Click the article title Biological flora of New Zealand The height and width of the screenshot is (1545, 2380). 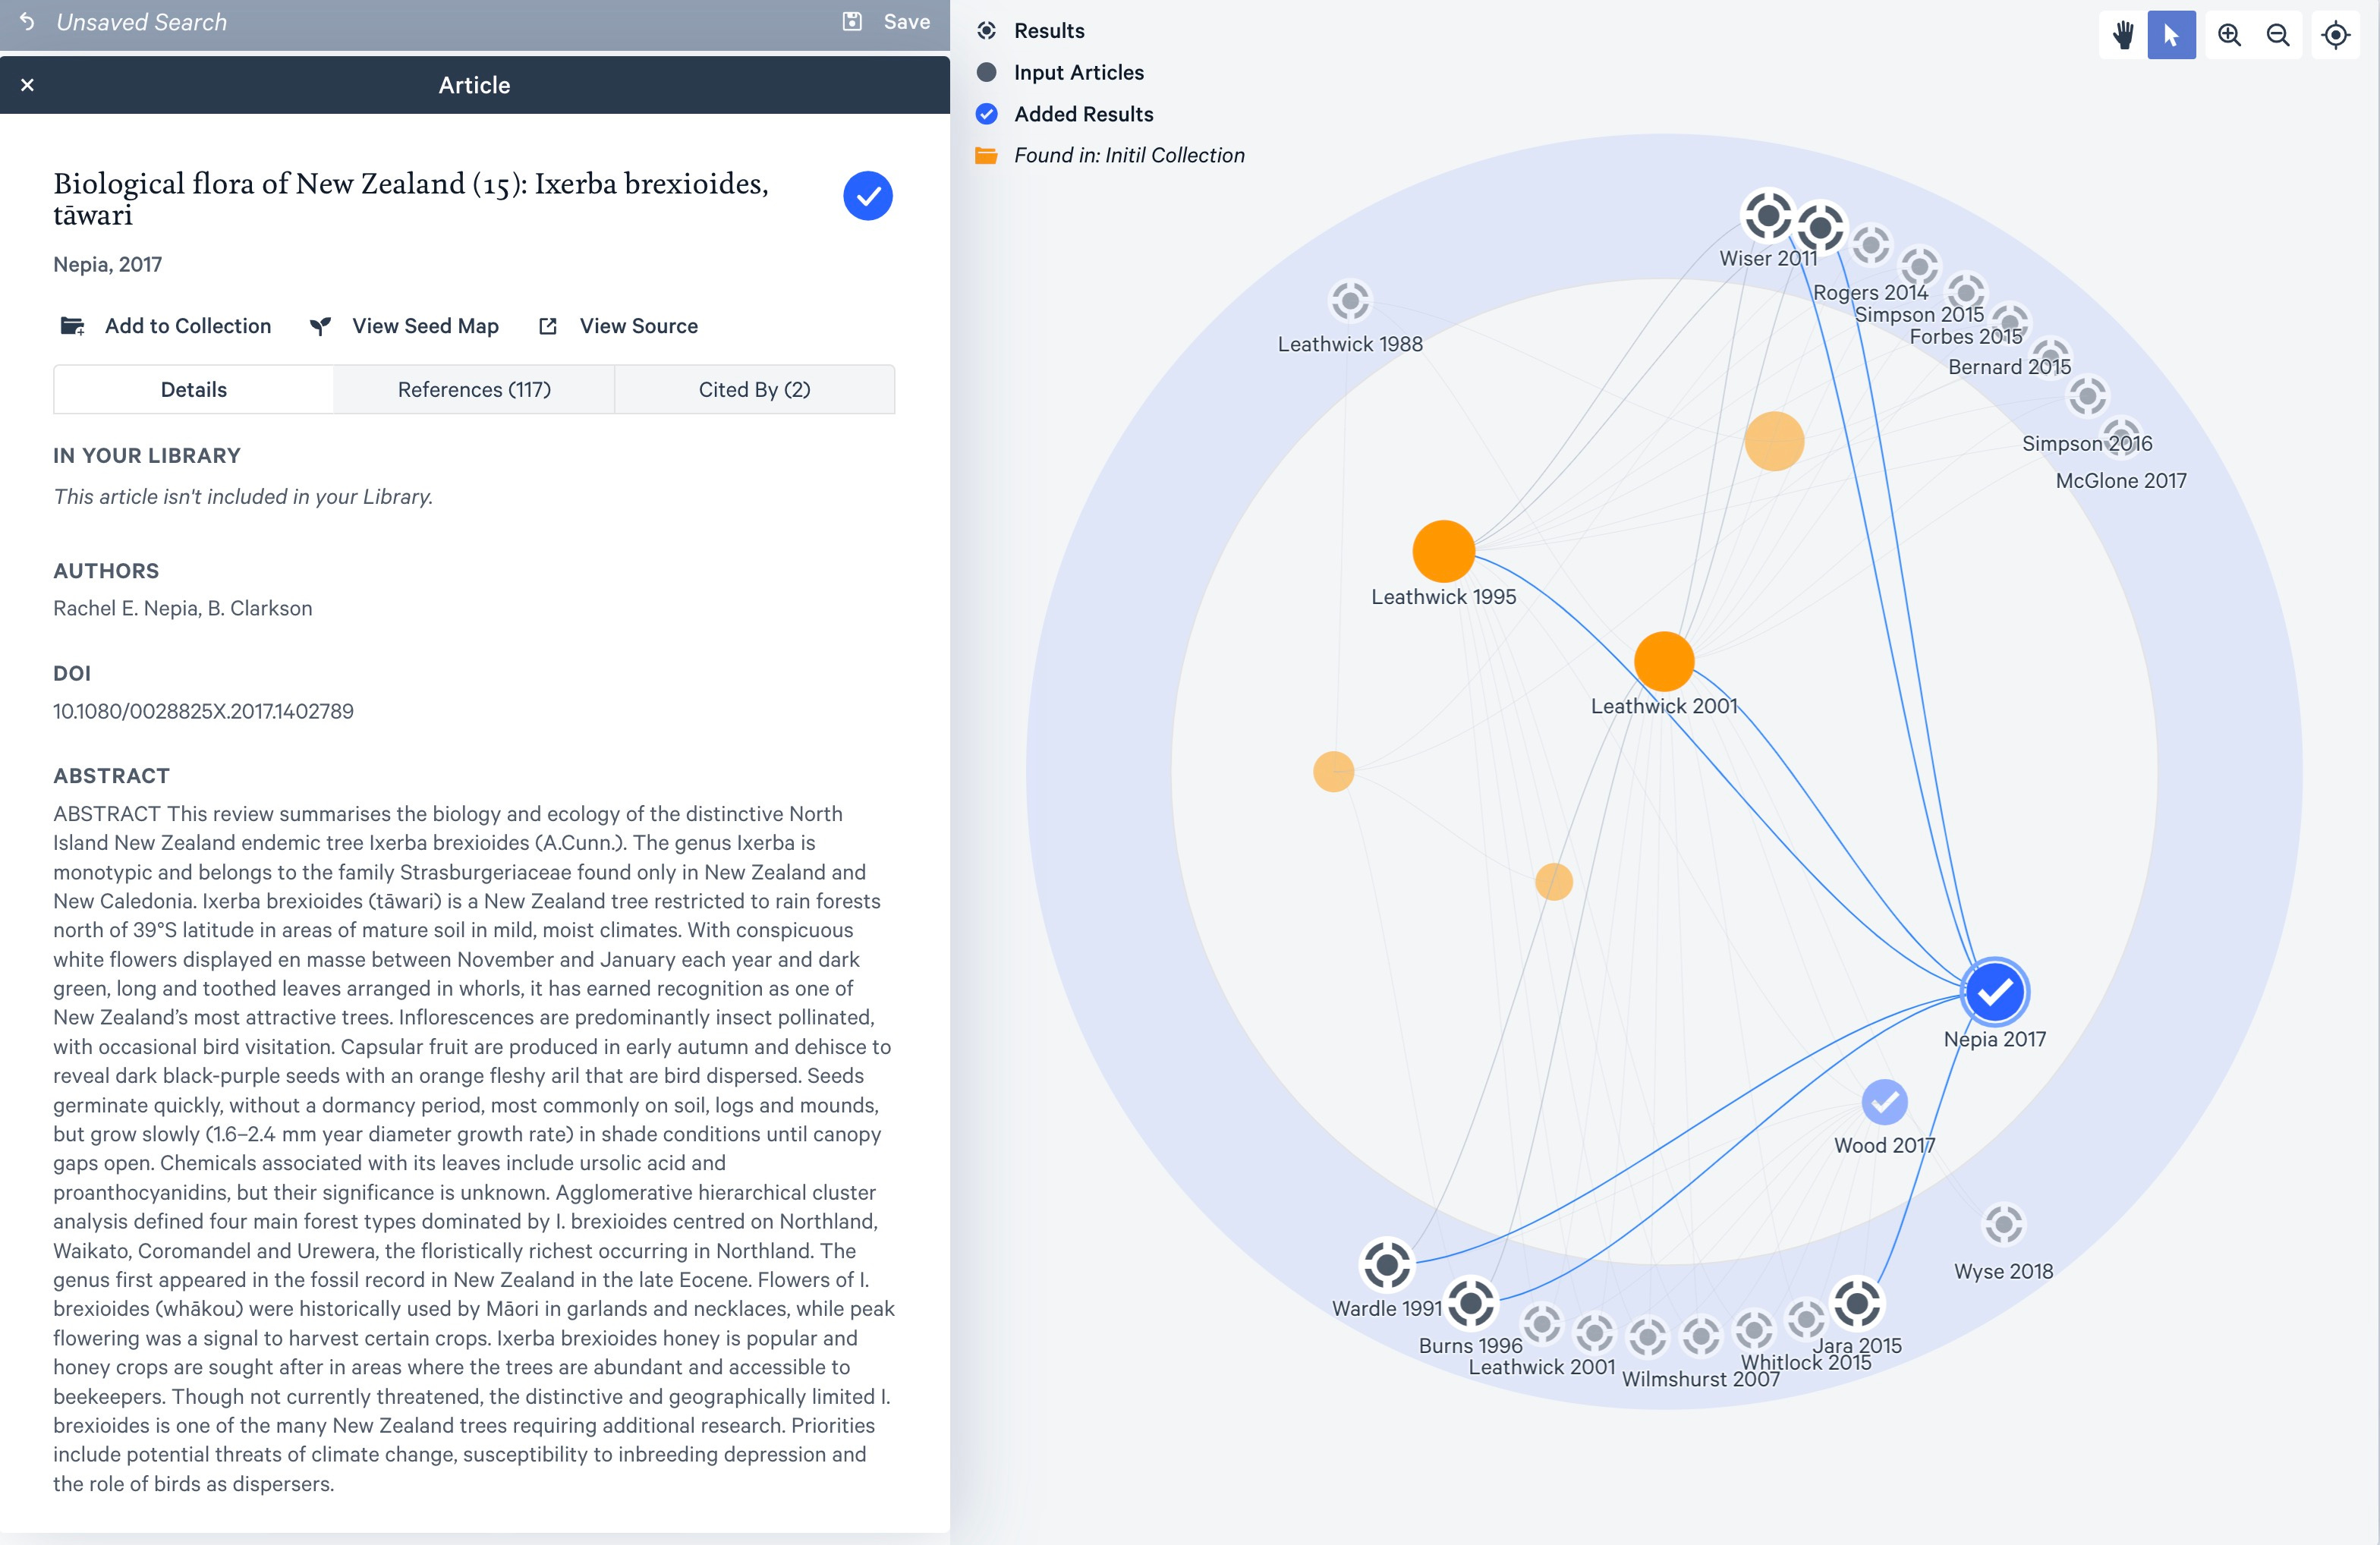(411, 198)
